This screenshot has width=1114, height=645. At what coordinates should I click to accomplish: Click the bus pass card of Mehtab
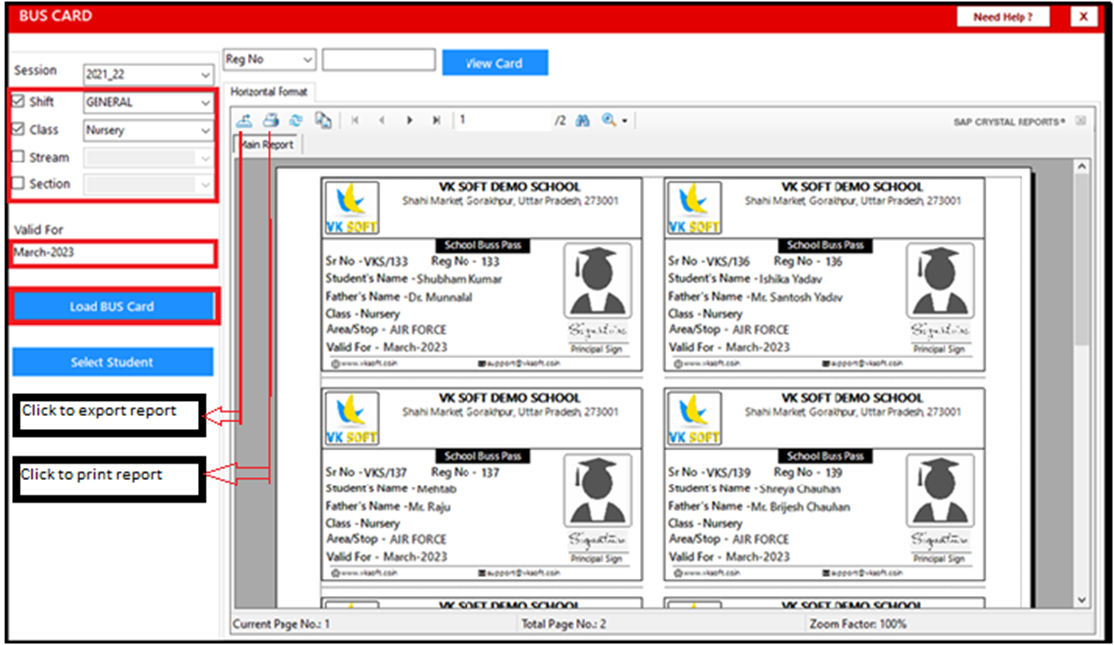tap(482, 484)
